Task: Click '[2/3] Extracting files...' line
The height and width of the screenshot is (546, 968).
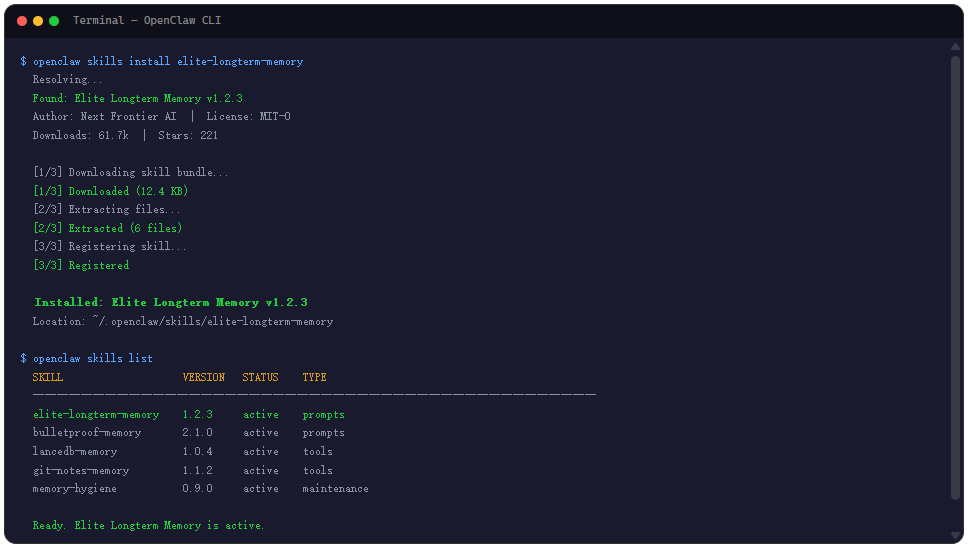Action: [107, 209]
